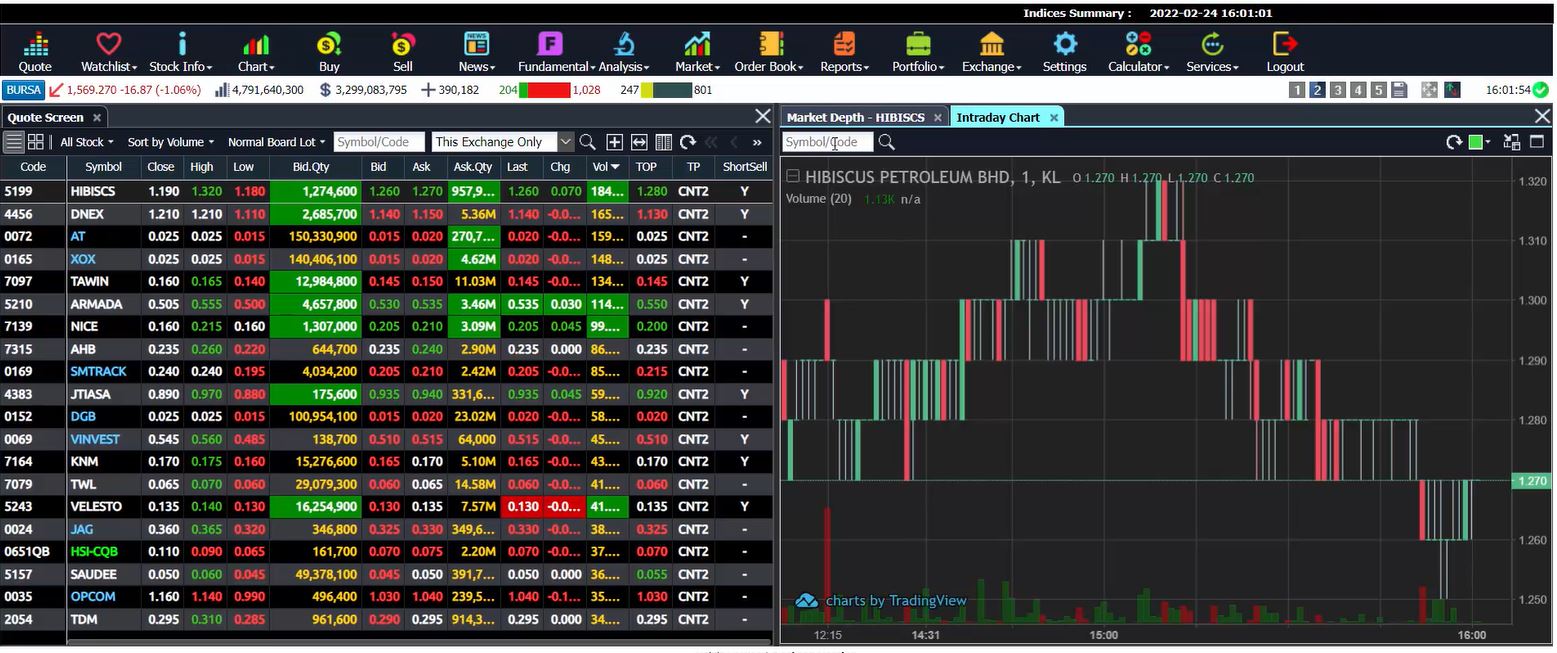
Task: Click the search magnifier in Intraday Chart panel
Action: click(886, 142)
